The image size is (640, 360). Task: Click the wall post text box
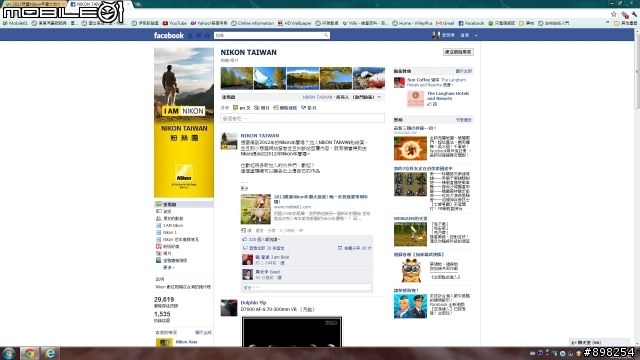[x=302, y=118]
